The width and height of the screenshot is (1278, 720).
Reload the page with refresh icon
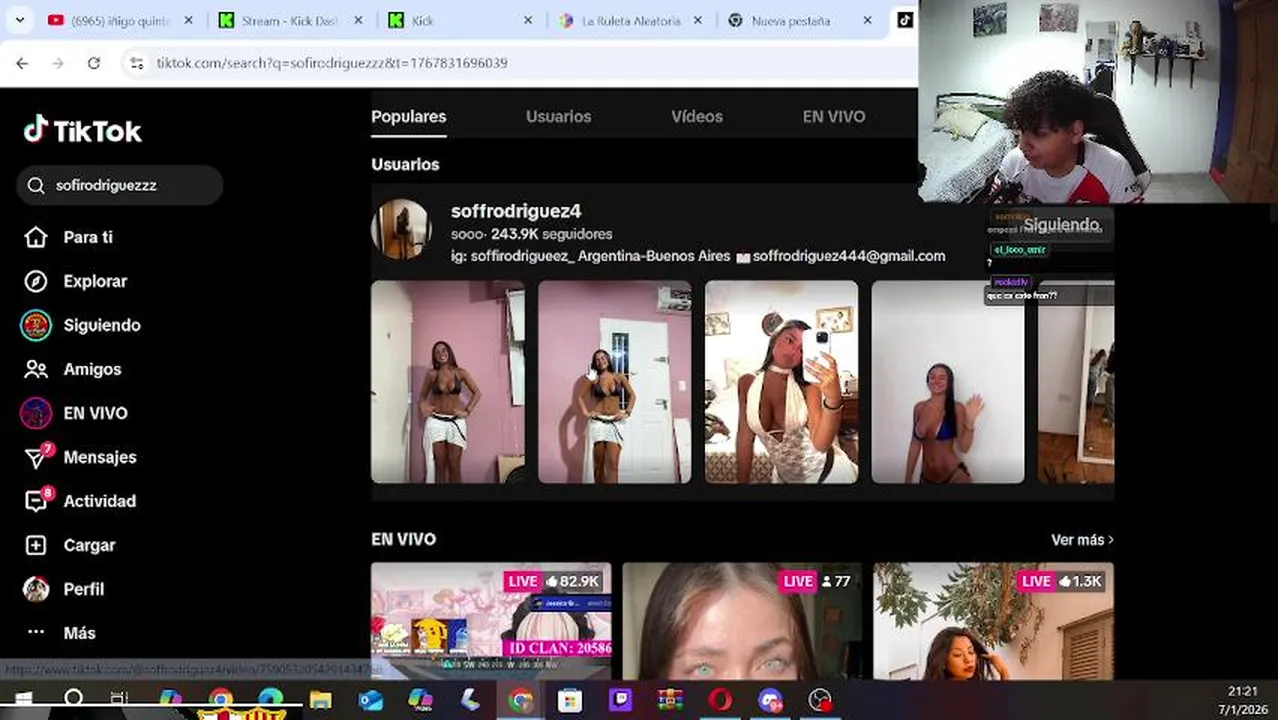[93, 62]
